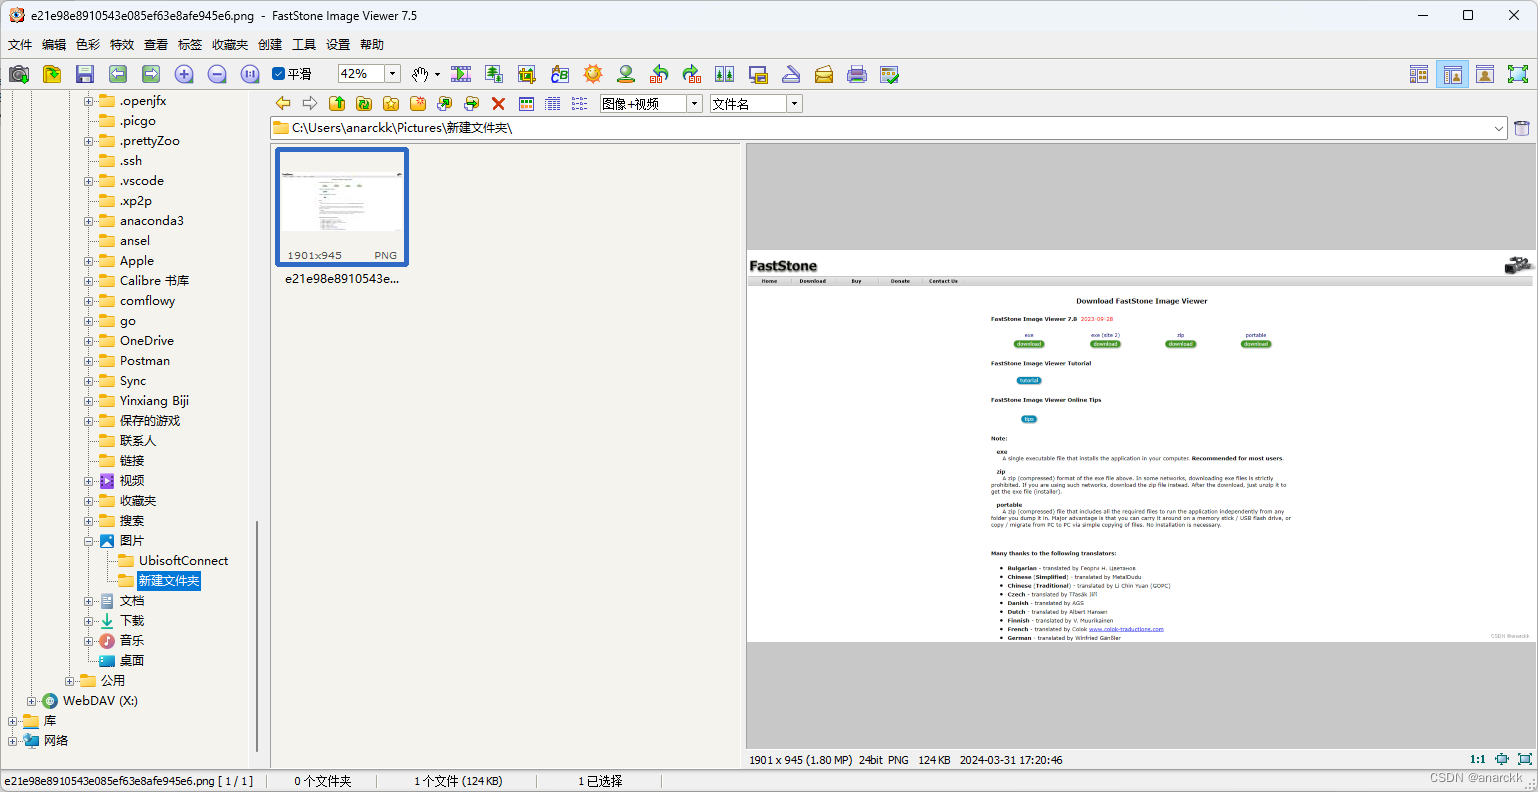Select the 下载 folder in tree
This screenshot has height=792, width=1538.
(132, 621)
